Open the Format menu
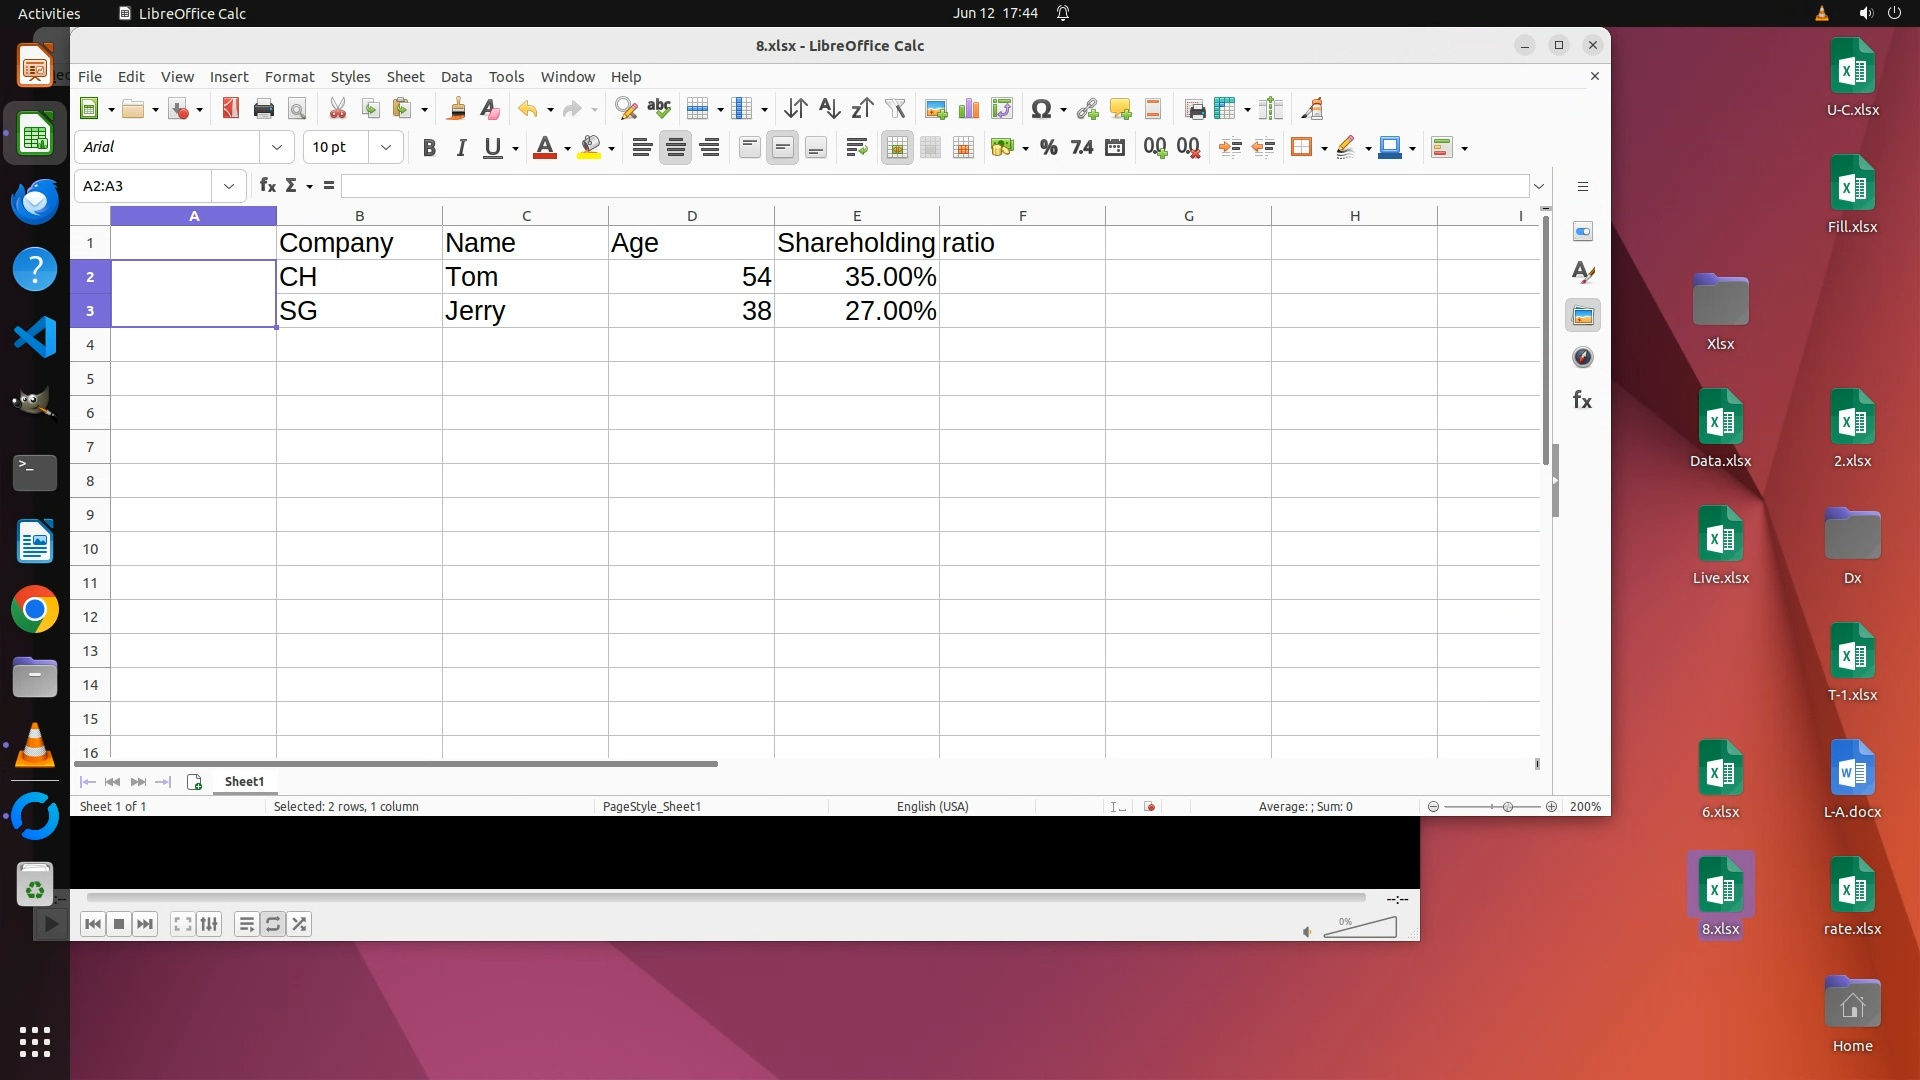This screenshot has height=1080, width=1920. pyautogui.click(x=289, y=77)
